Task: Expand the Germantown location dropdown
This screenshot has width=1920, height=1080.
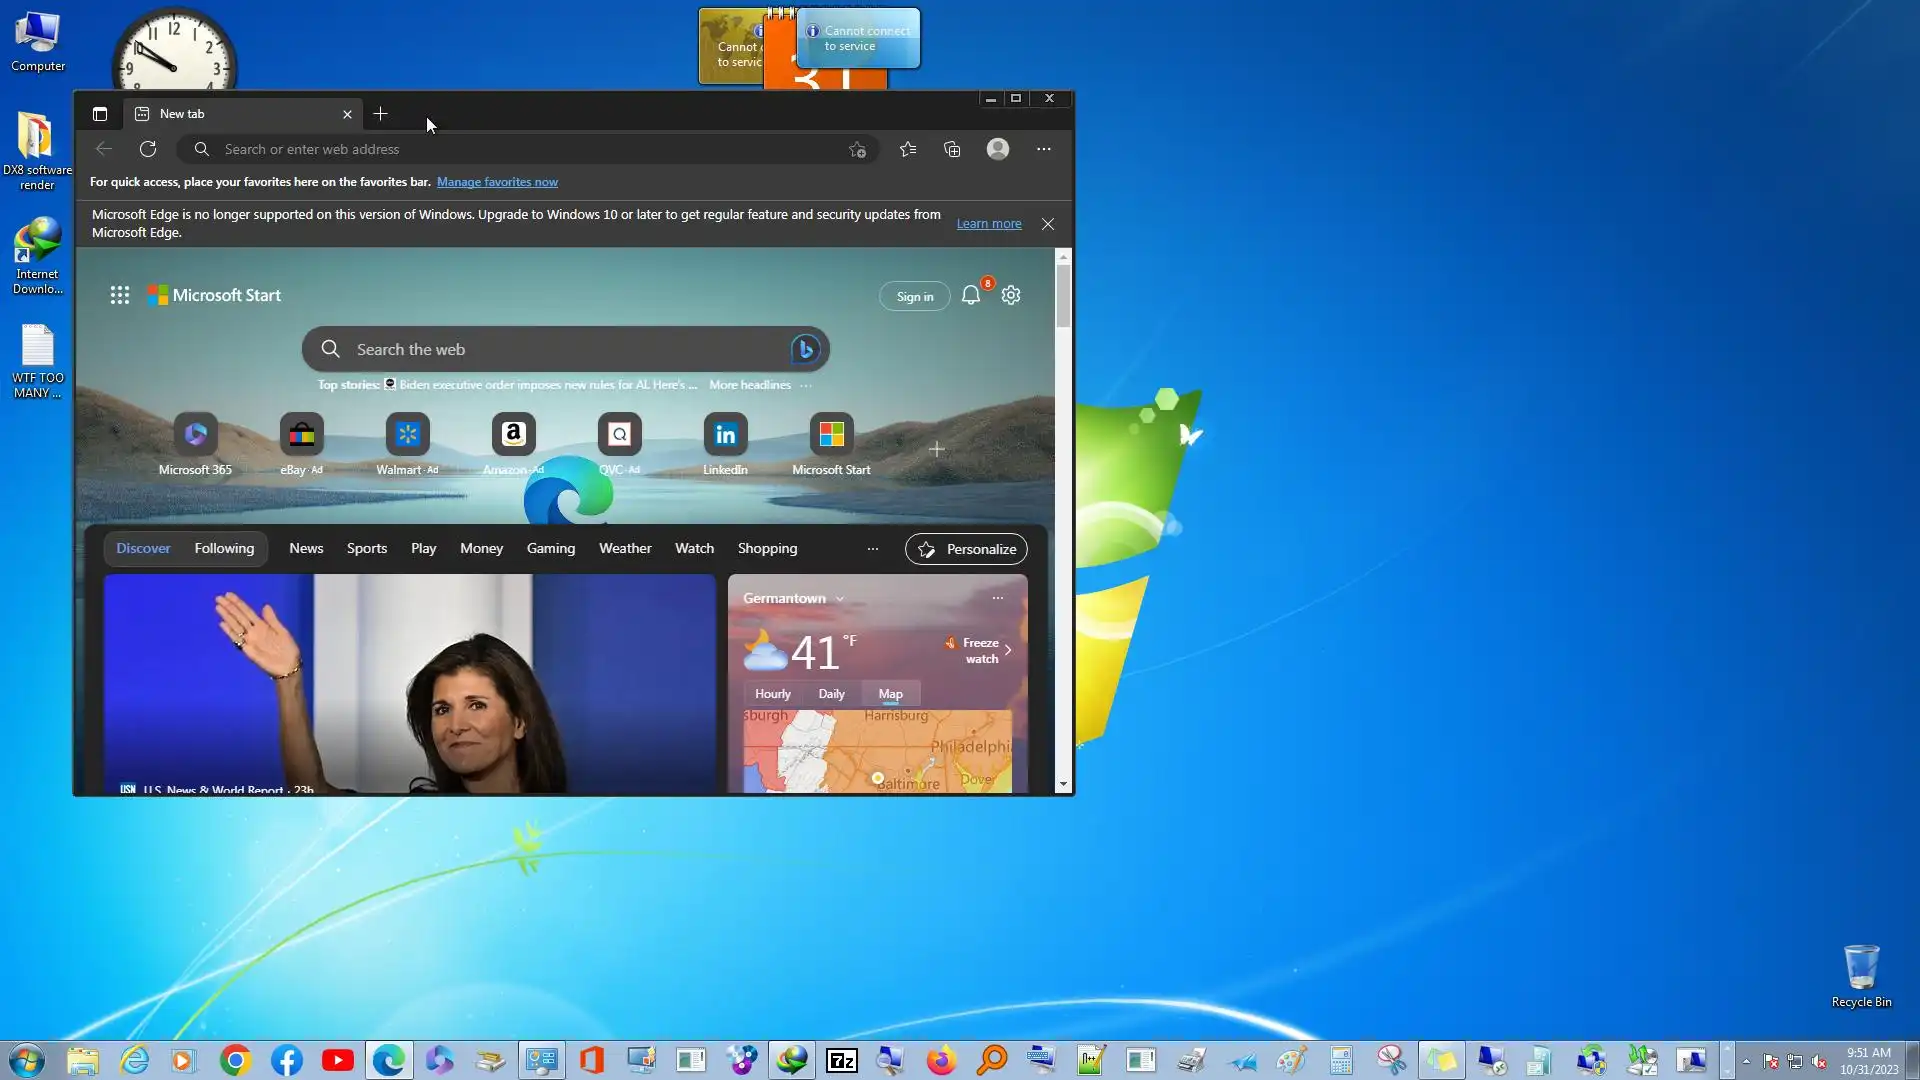Action: [x=840, y=599]
